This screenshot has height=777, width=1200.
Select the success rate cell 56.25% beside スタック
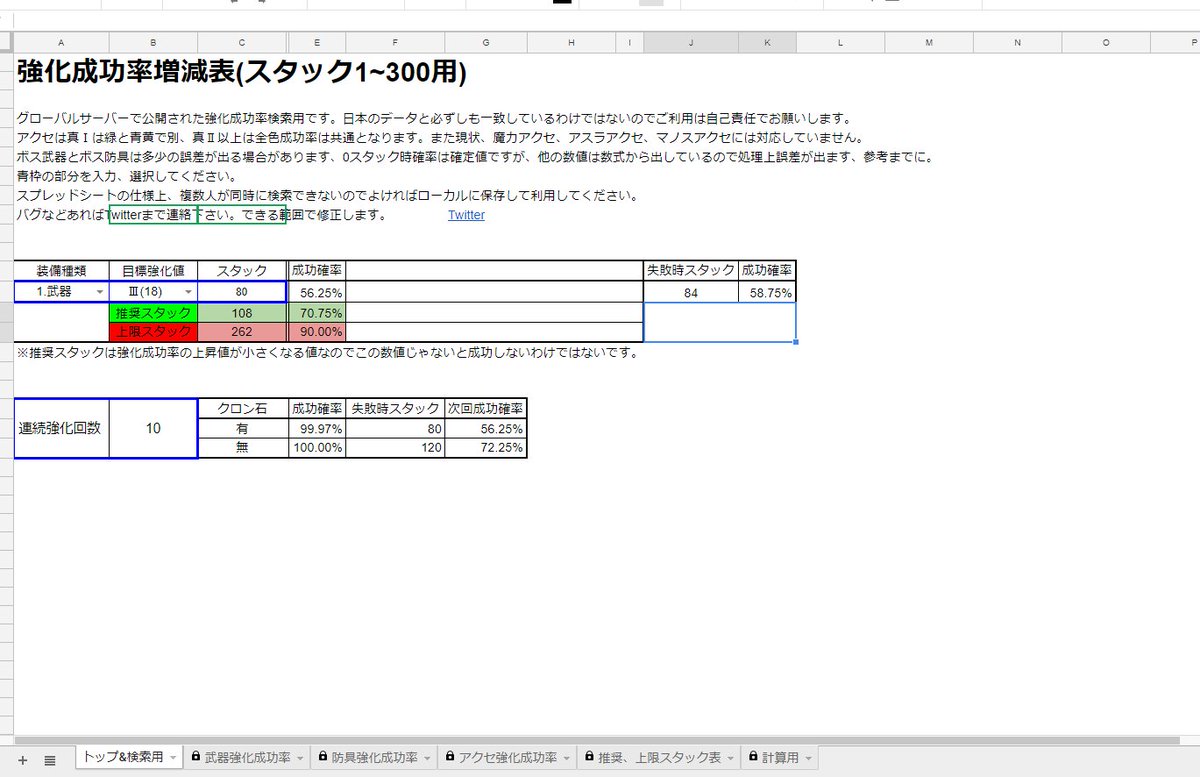coord(317,292)
